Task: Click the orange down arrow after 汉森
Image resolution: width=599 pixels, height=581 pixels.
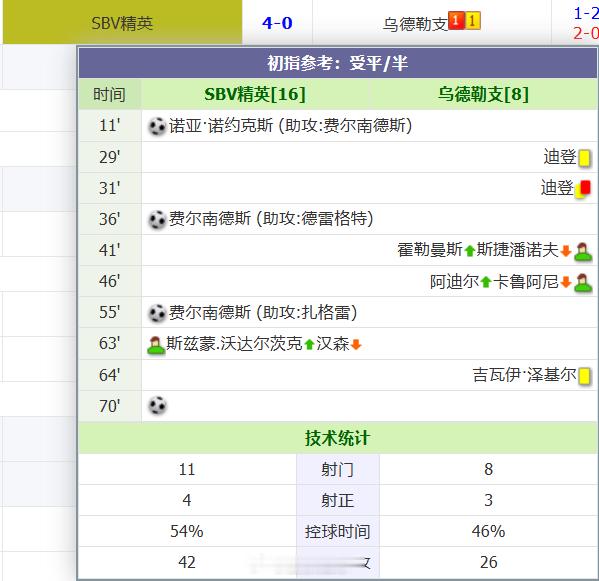Action: [x=356, y=345]
